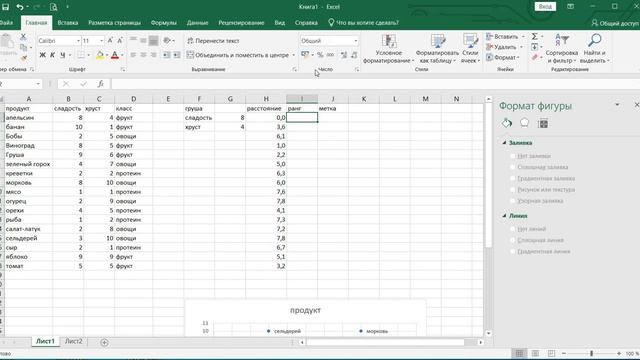Select the Узорная заливка radio option
The image size is (640, 360).
point(513,201)
